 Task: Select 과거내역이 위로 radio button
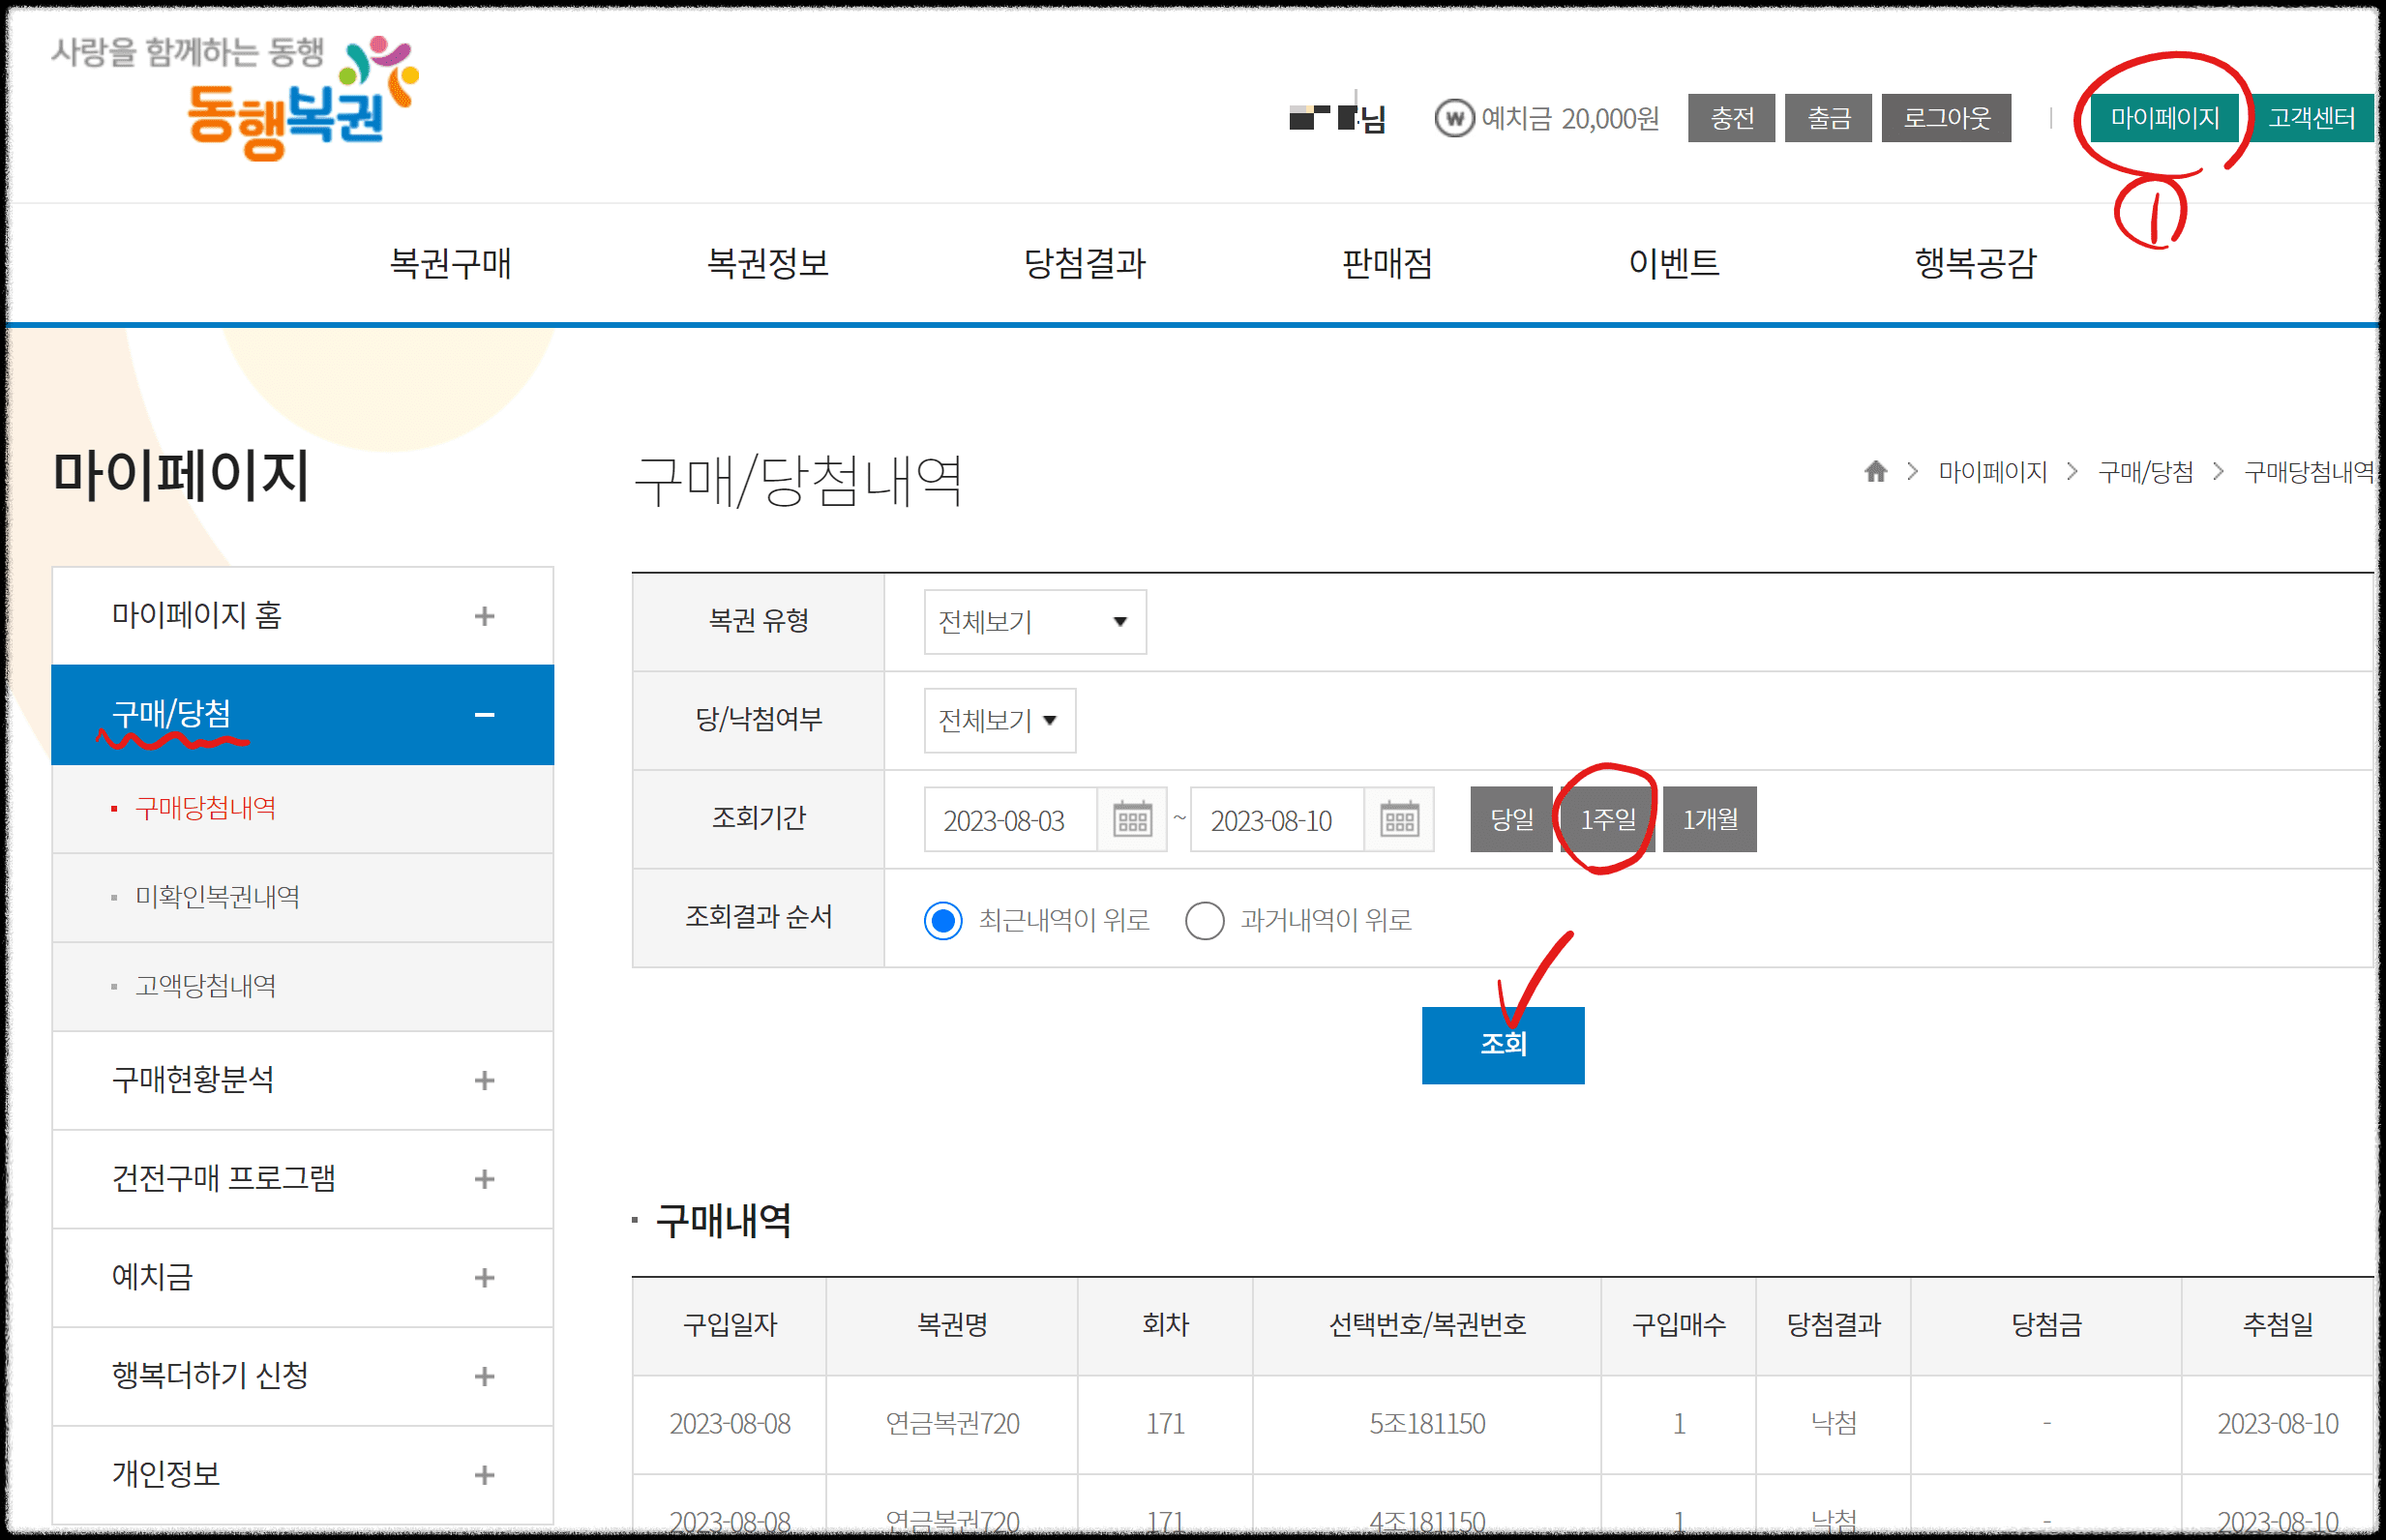[1204, 920]
